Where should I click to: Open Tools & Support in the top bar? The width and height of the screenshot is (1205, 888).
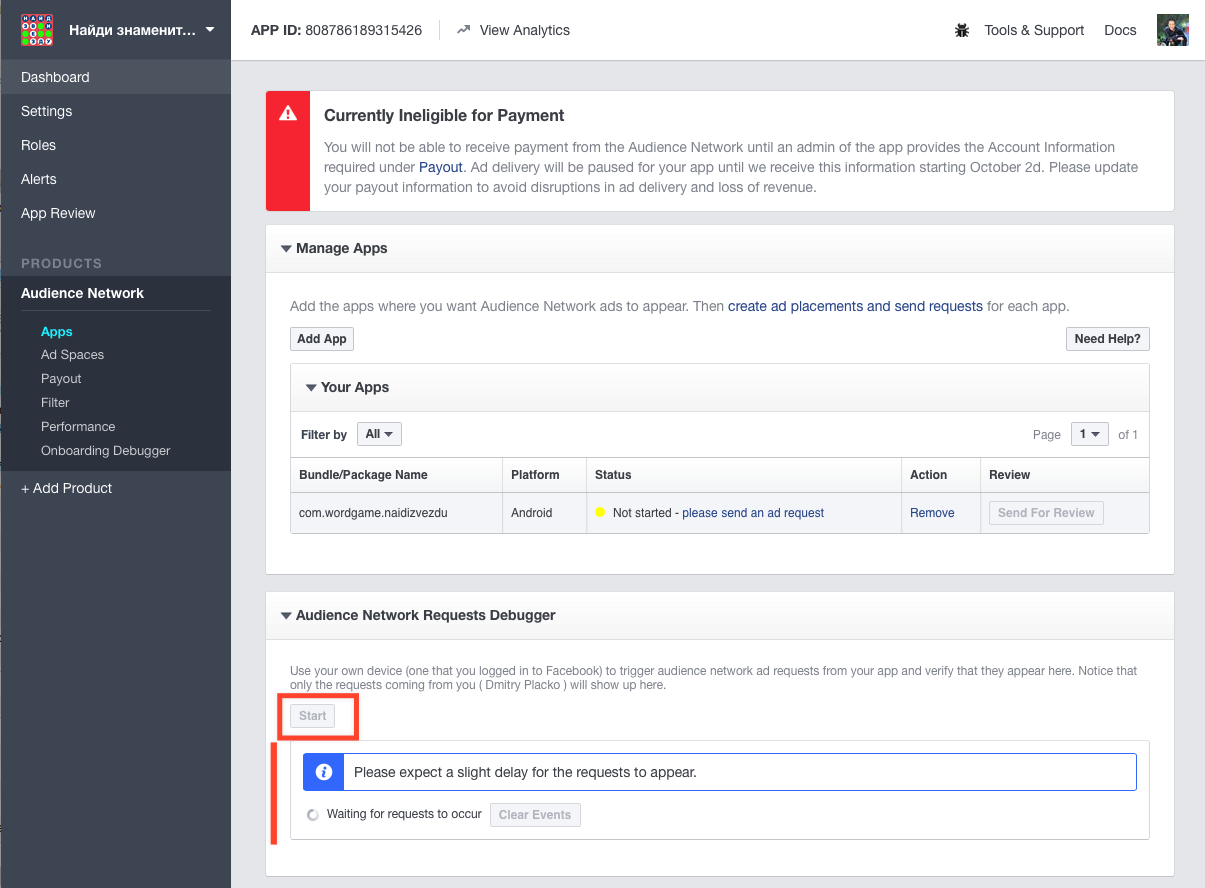[x=1034, y=30]
